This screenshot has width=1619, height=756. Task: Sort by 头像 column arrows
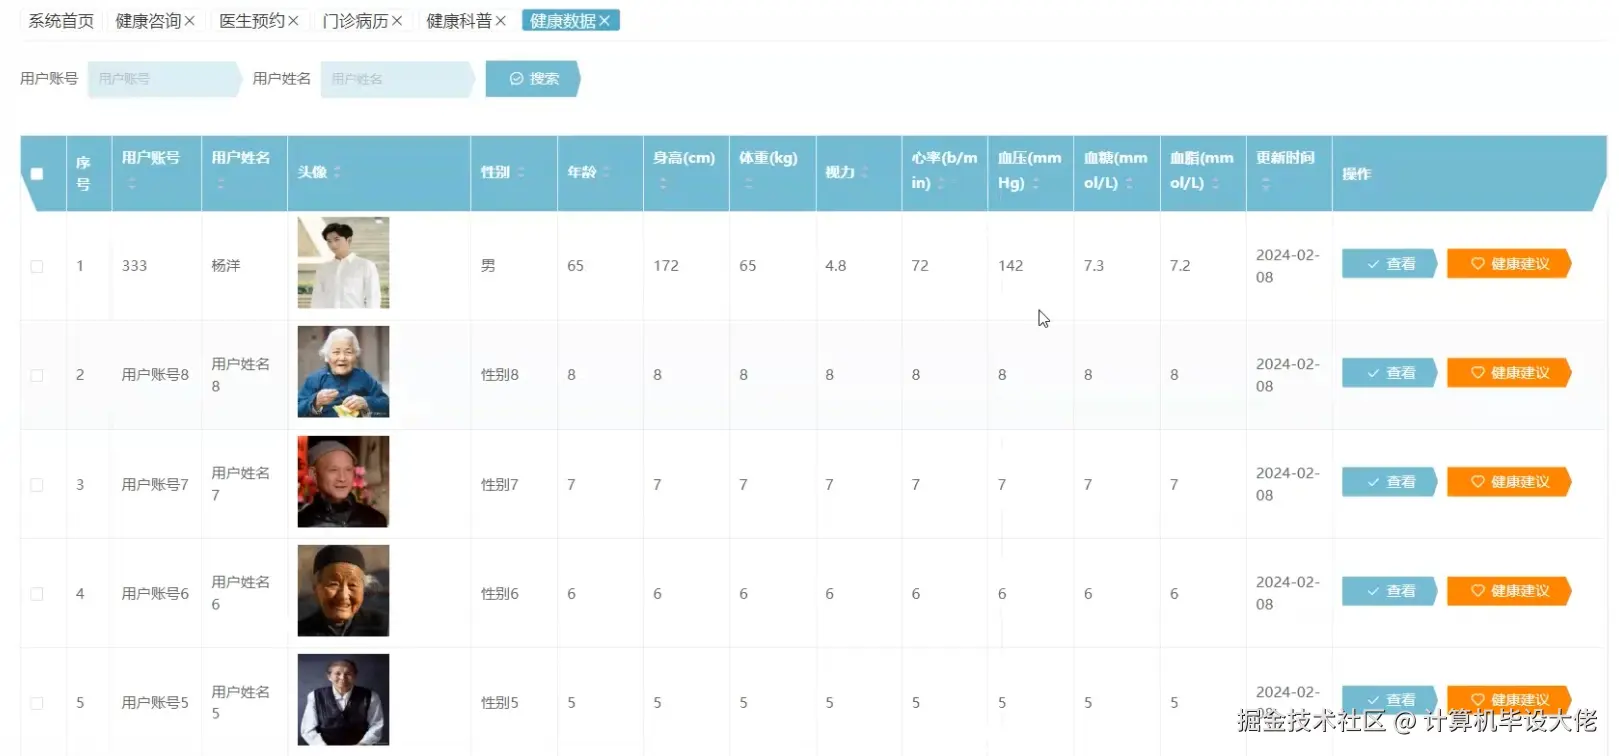337,173
